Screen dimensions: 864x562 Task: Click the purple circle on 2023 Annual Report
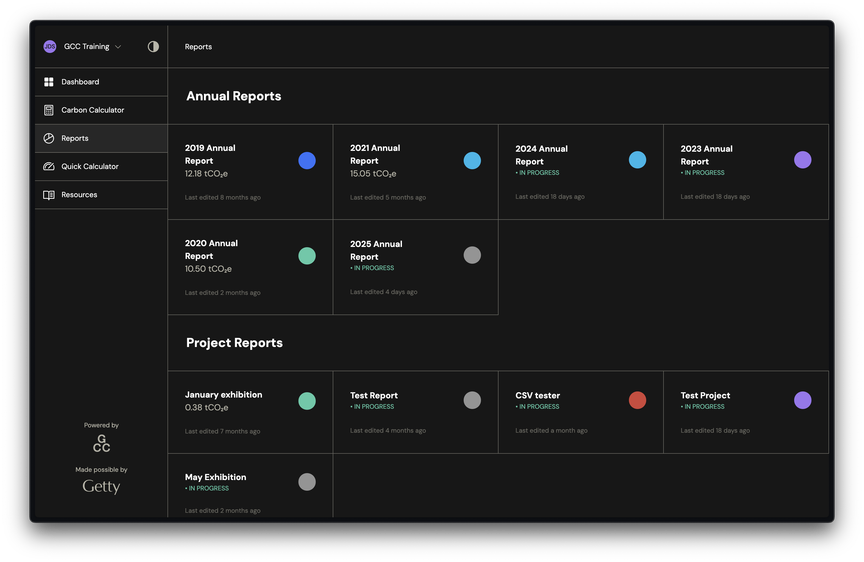(803, 160)
